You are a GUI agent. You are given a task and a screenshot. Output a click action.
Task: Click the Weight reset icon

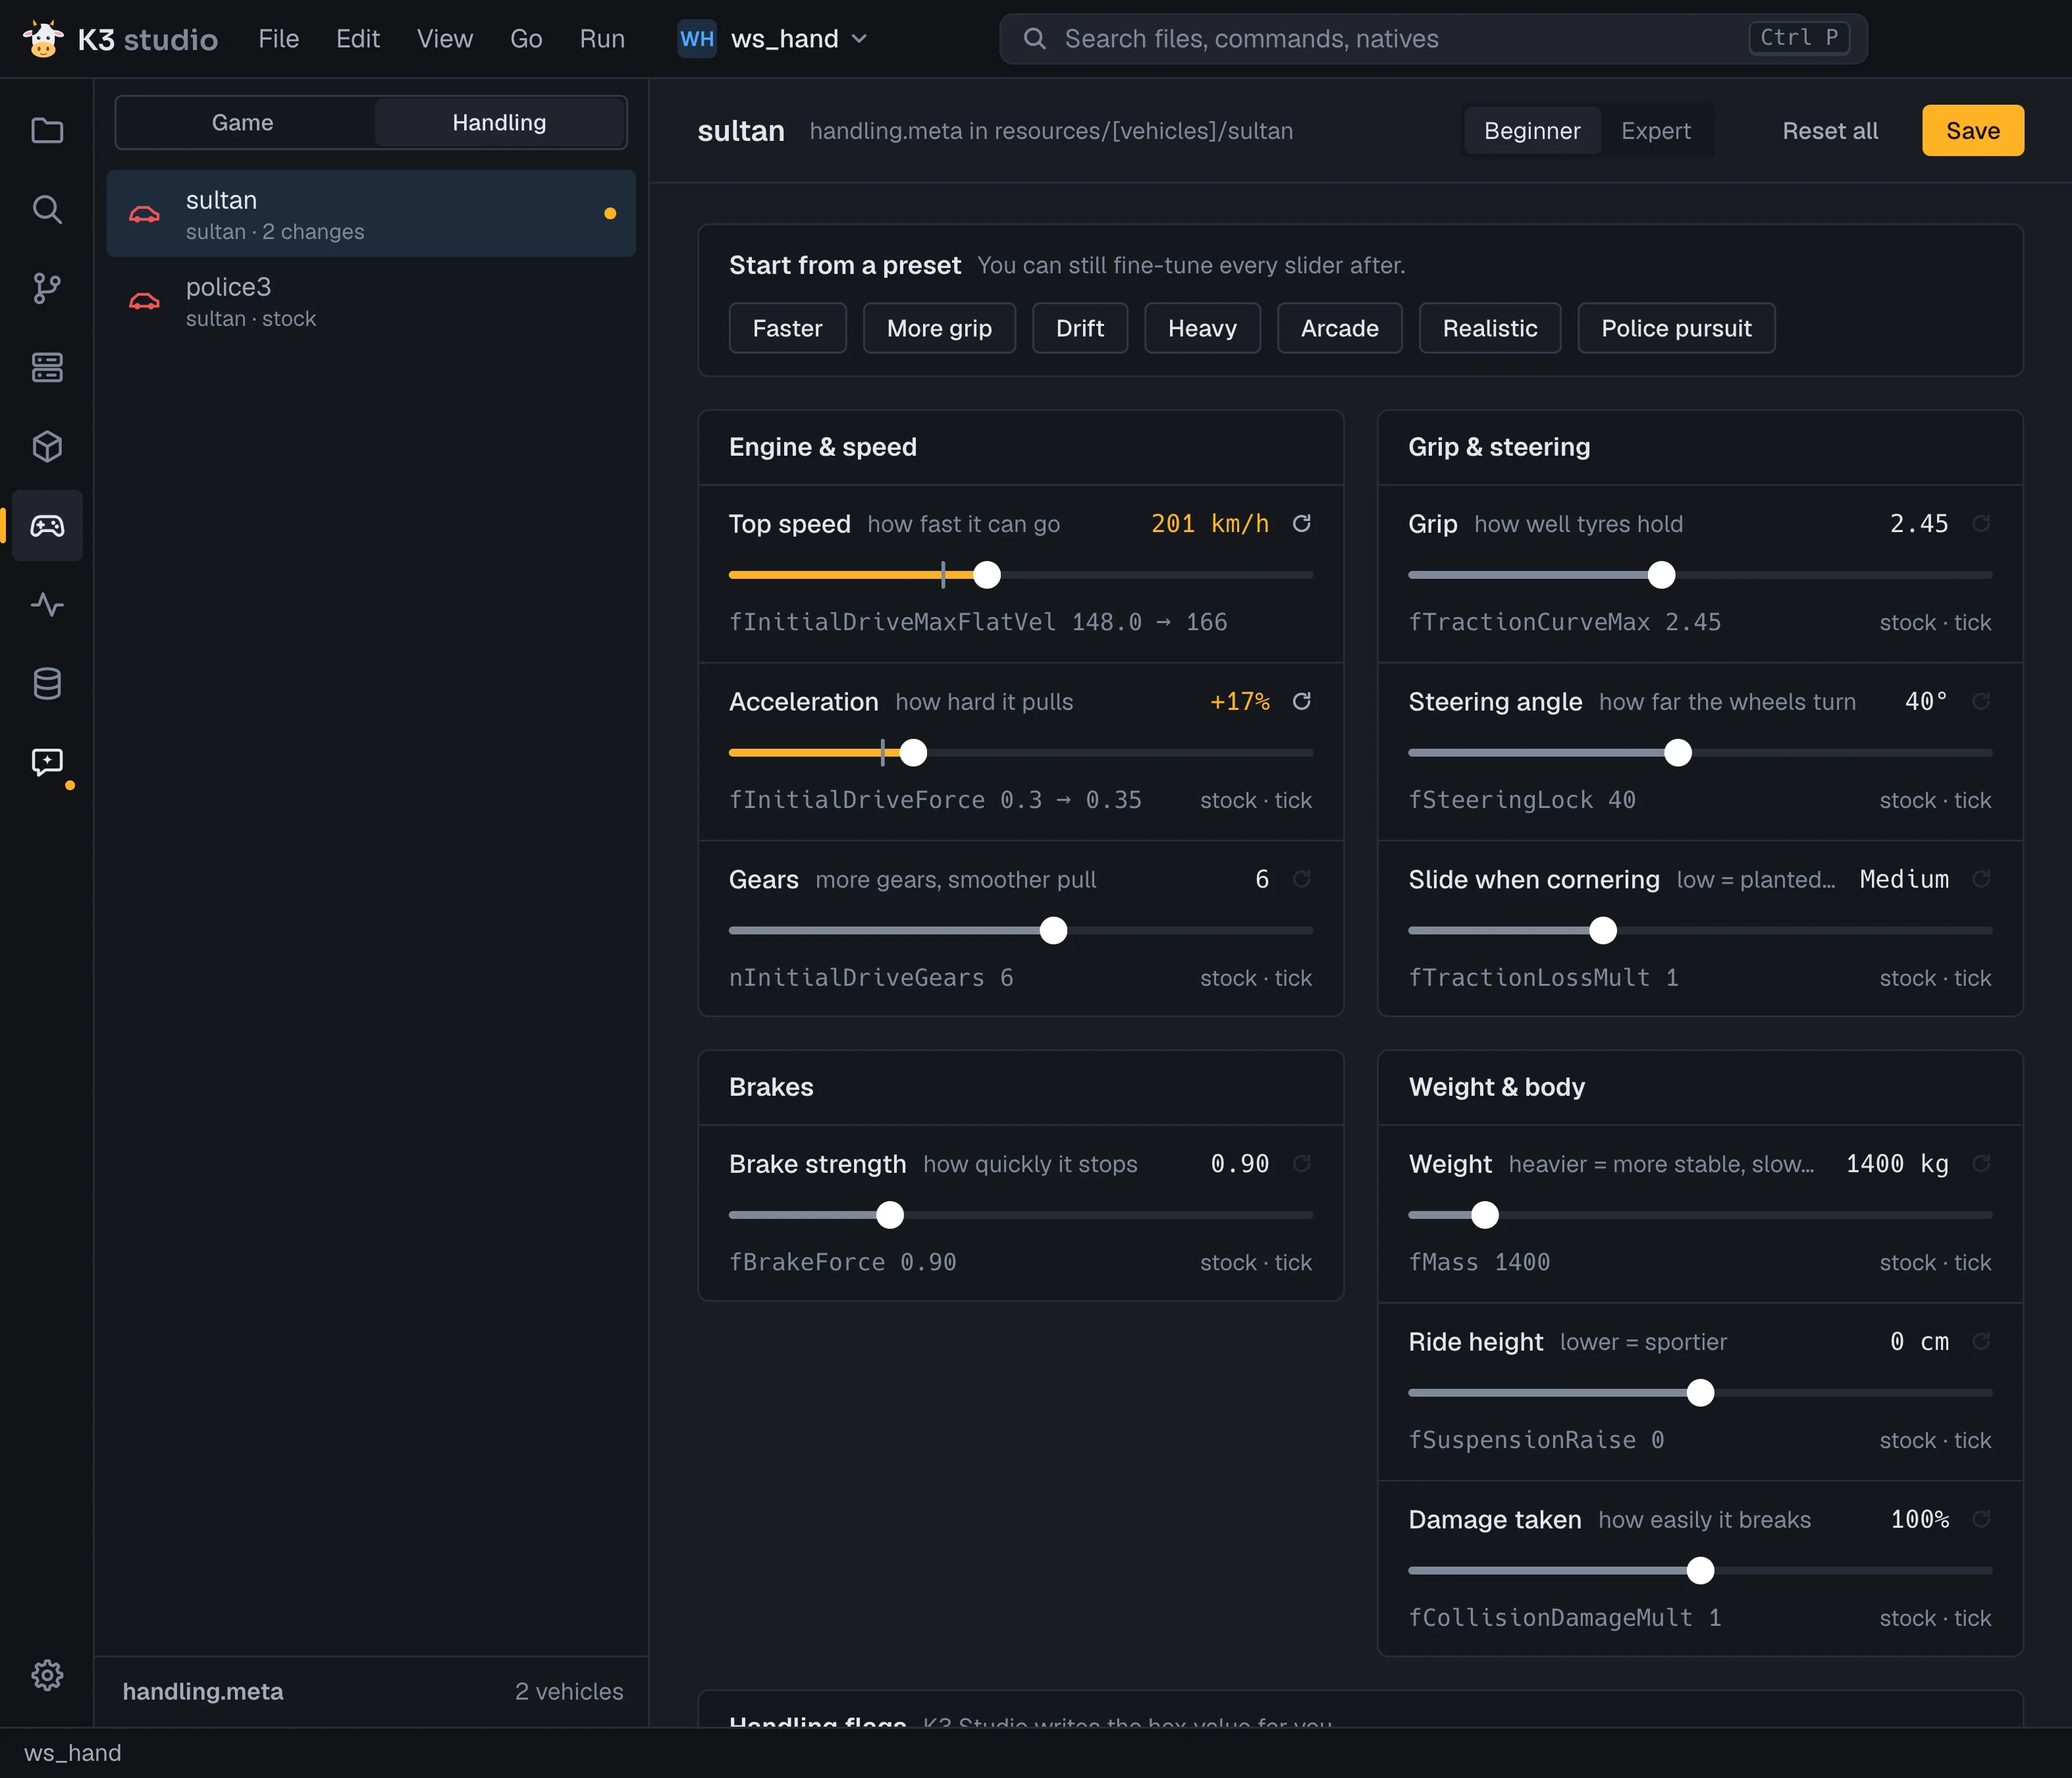tap(1980, 1164)
